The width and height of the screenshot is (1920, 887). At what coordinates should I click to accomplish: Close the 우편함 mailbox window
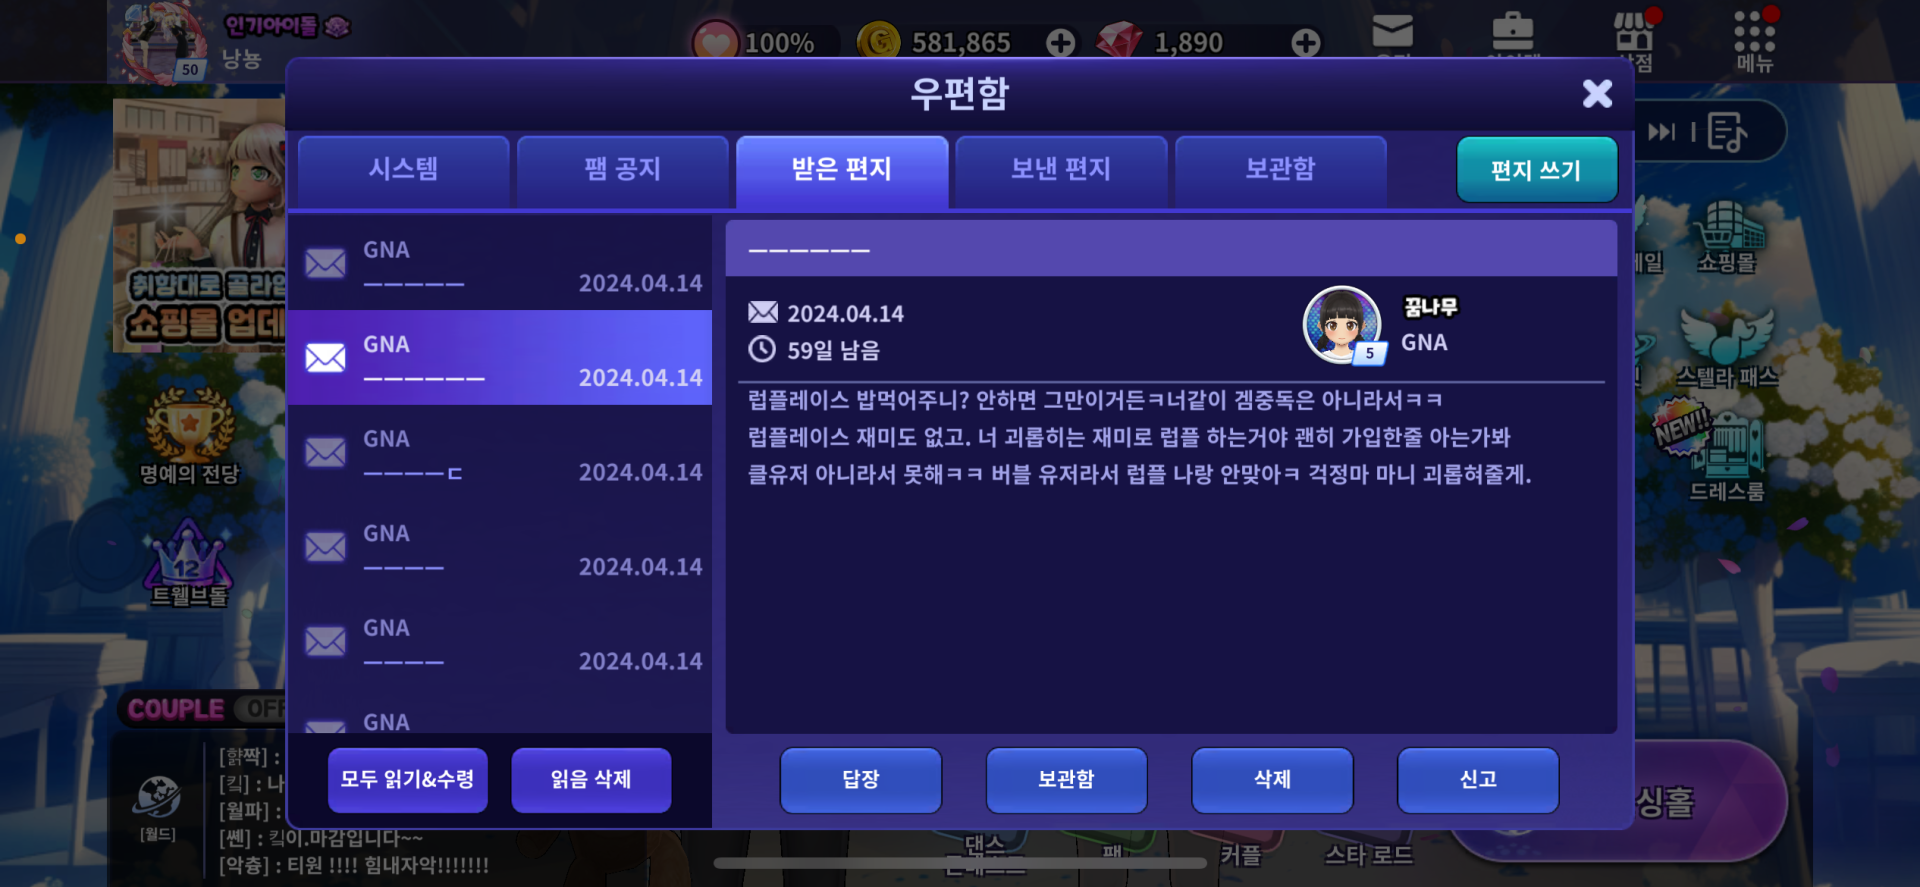click(x=1597, y=94)
